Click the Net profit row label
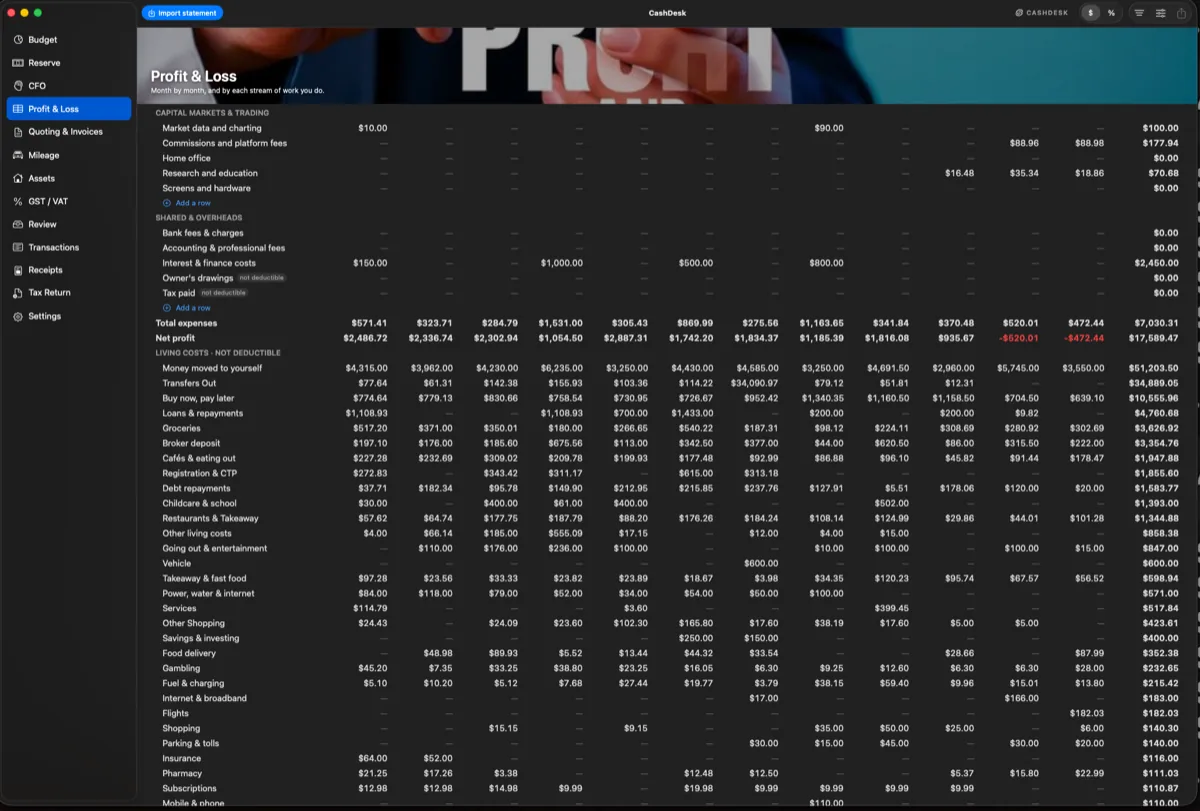Image resolution: width=1200 pixels, height=811 pixels. [x=175, y=338]
